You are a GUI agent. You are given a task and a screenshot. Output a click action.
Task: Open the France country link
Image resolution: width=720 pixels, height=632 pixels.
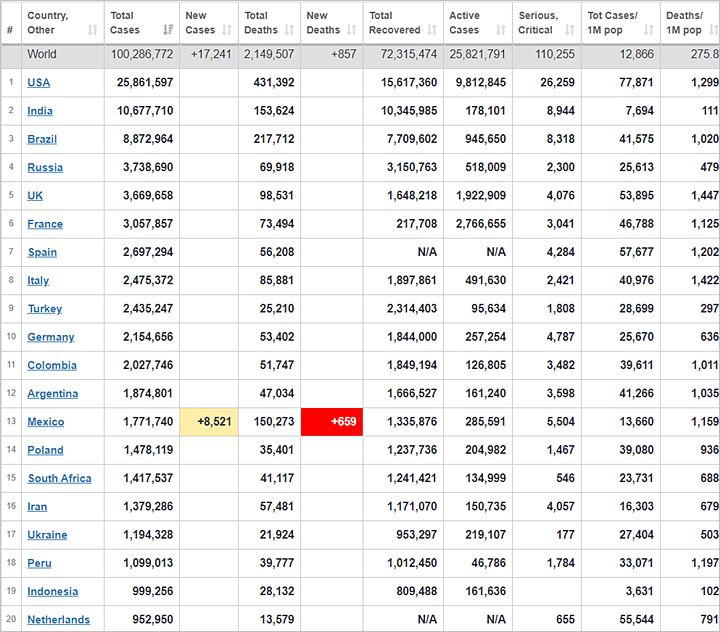click(45, 224)
